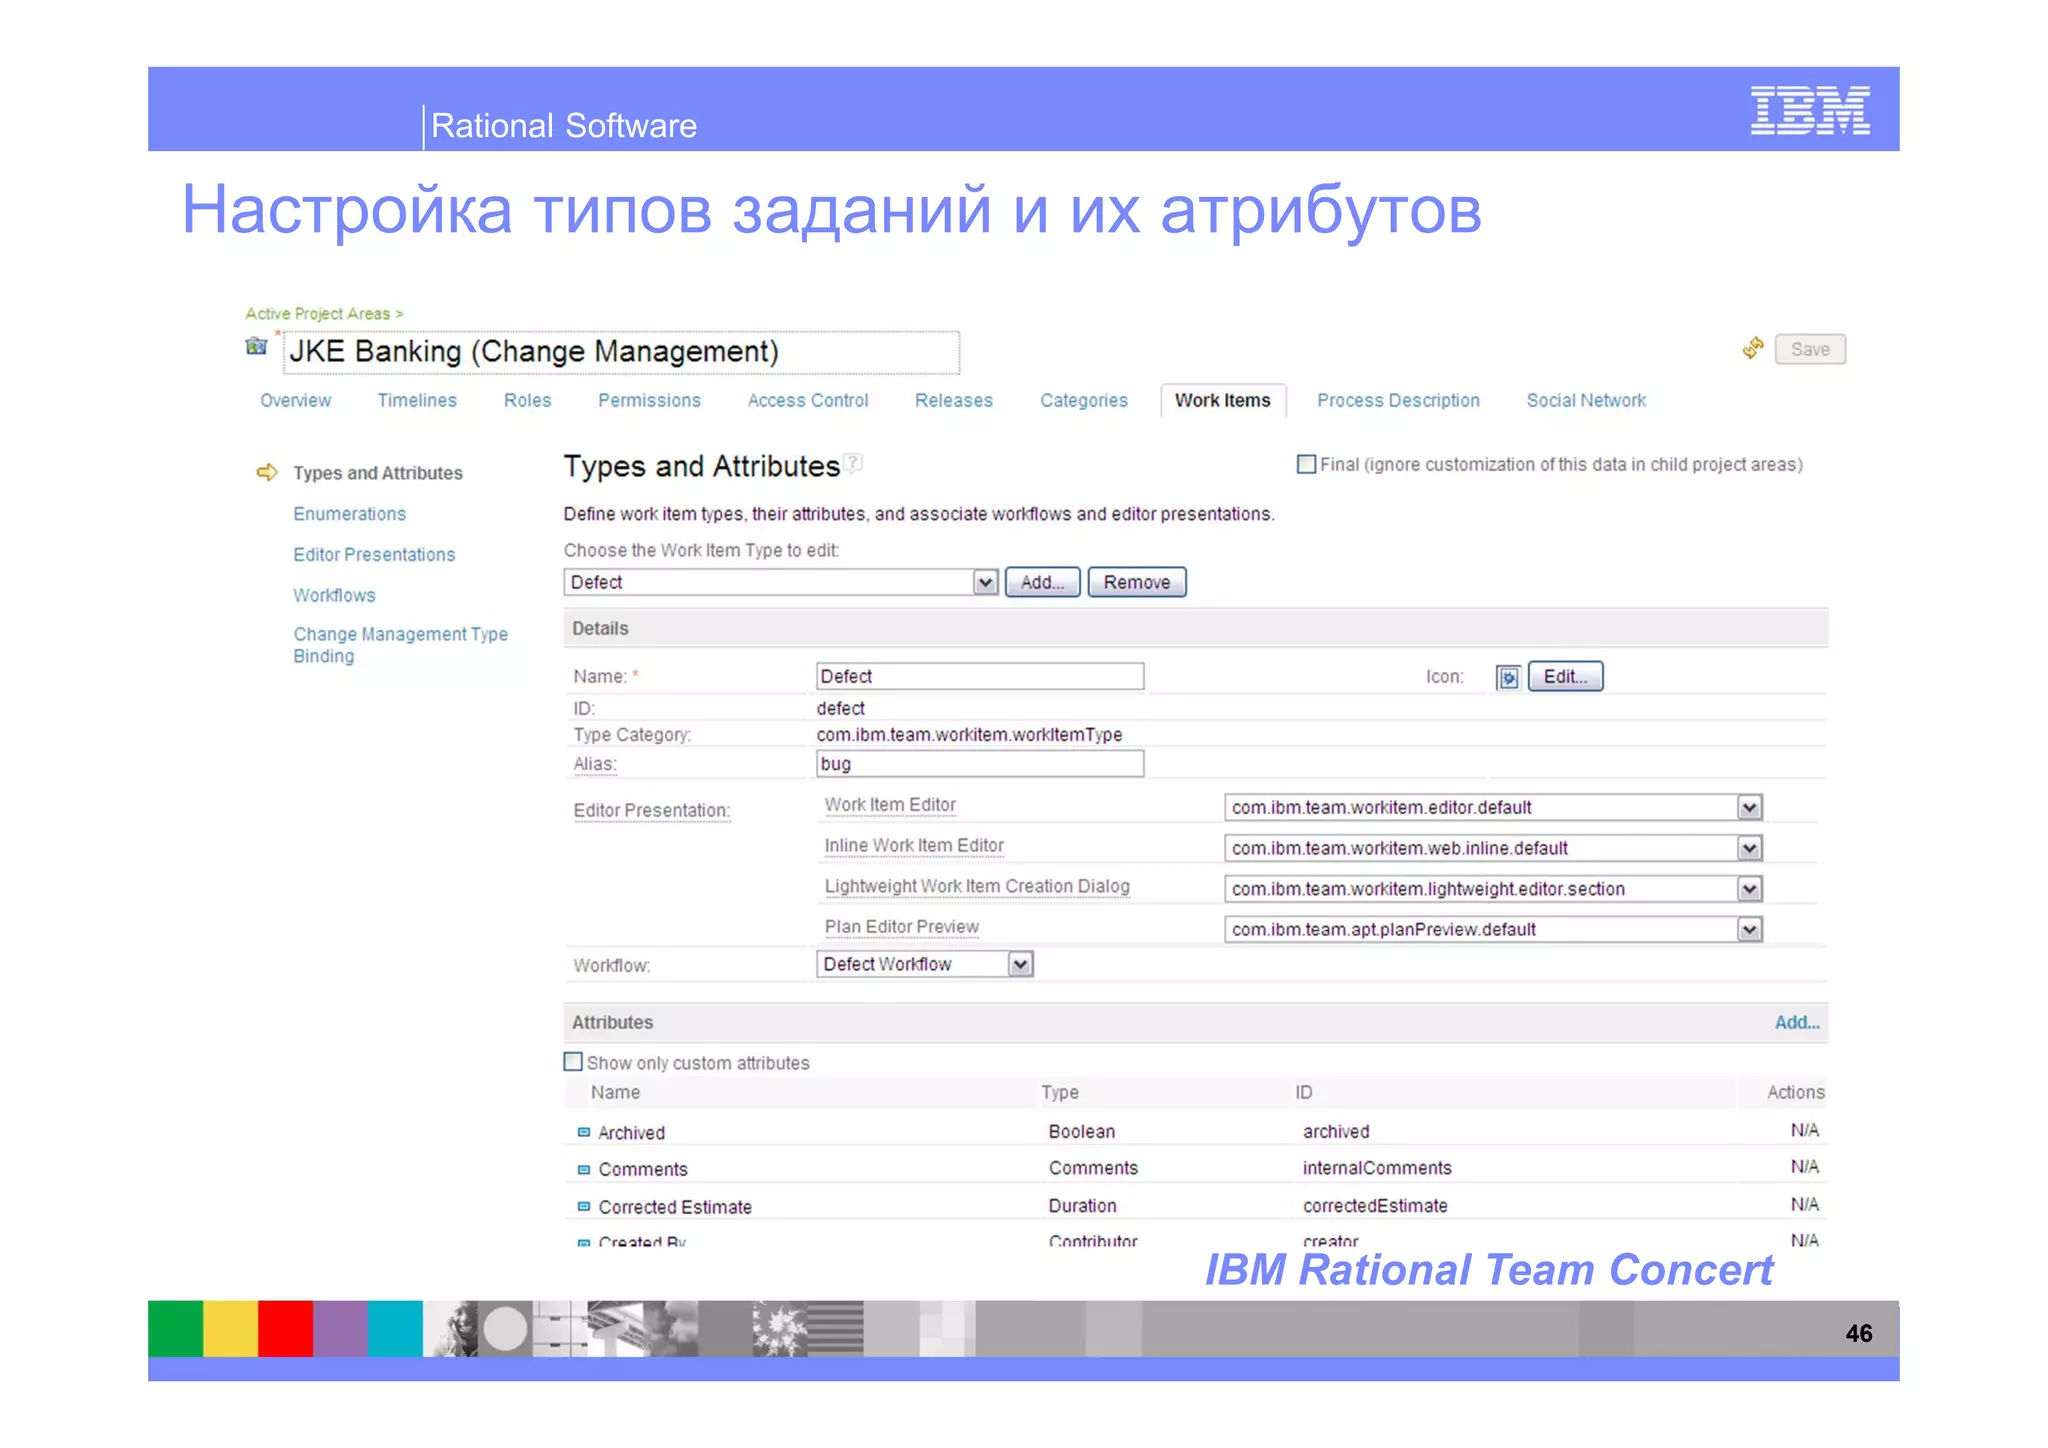Click the Comments attribute row icon
Image resolution: width=2048 pixels, height=1448 pixels.
coord(584,1169)
